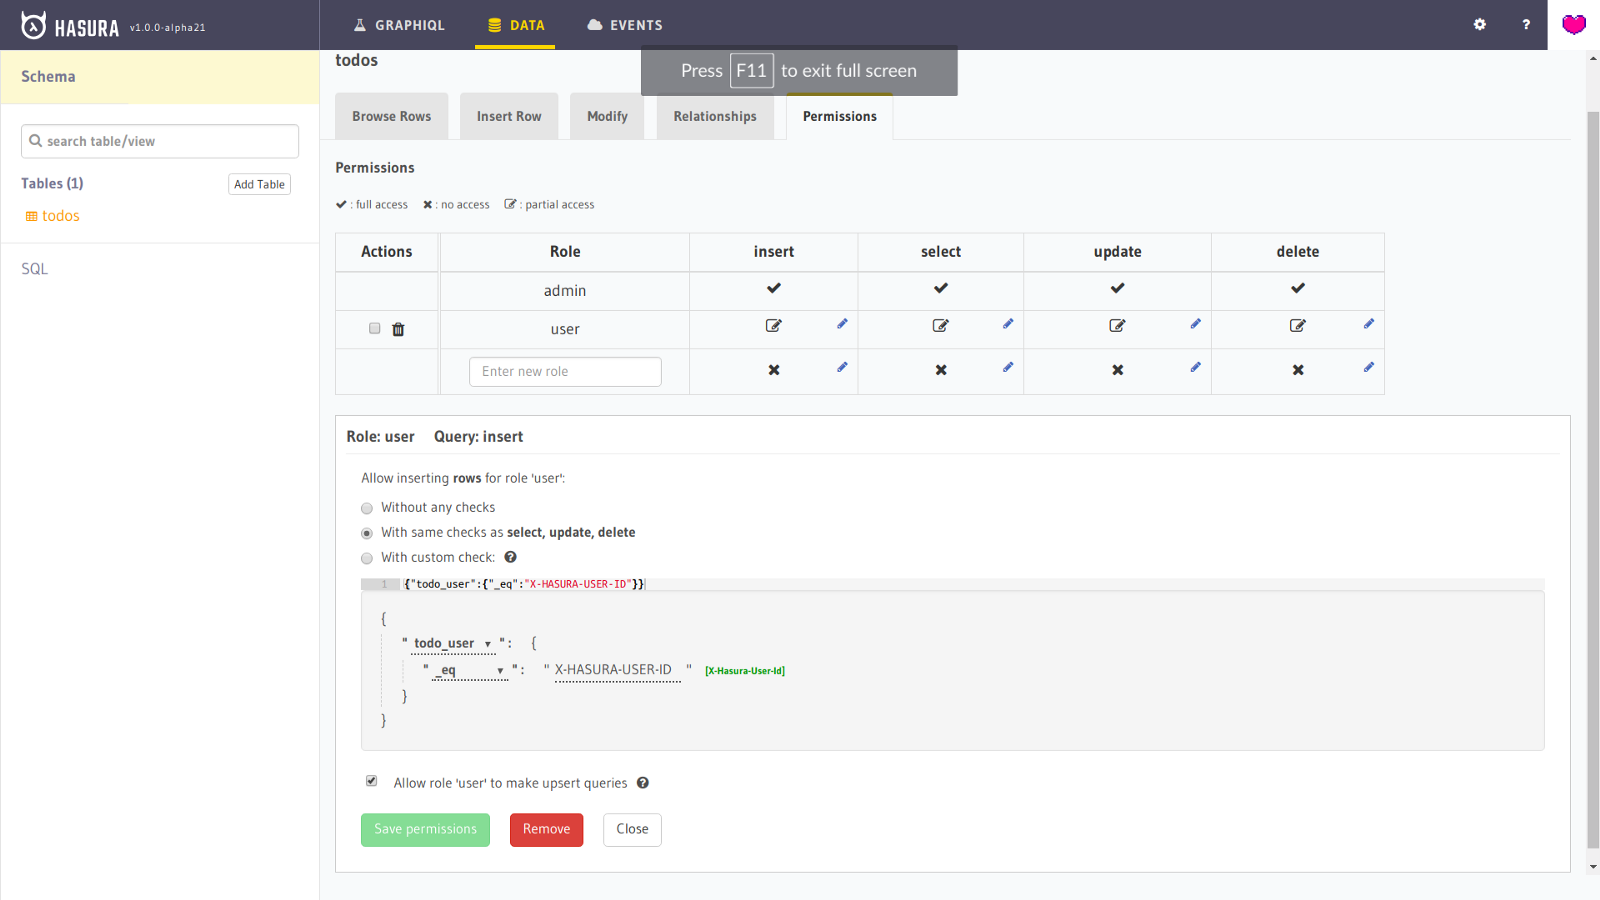The height and width of the screenshot is (900, 1600).
Task: Toggle allow upsert queries checkbox
Action: pyautogui.click(x=372, y=781)
